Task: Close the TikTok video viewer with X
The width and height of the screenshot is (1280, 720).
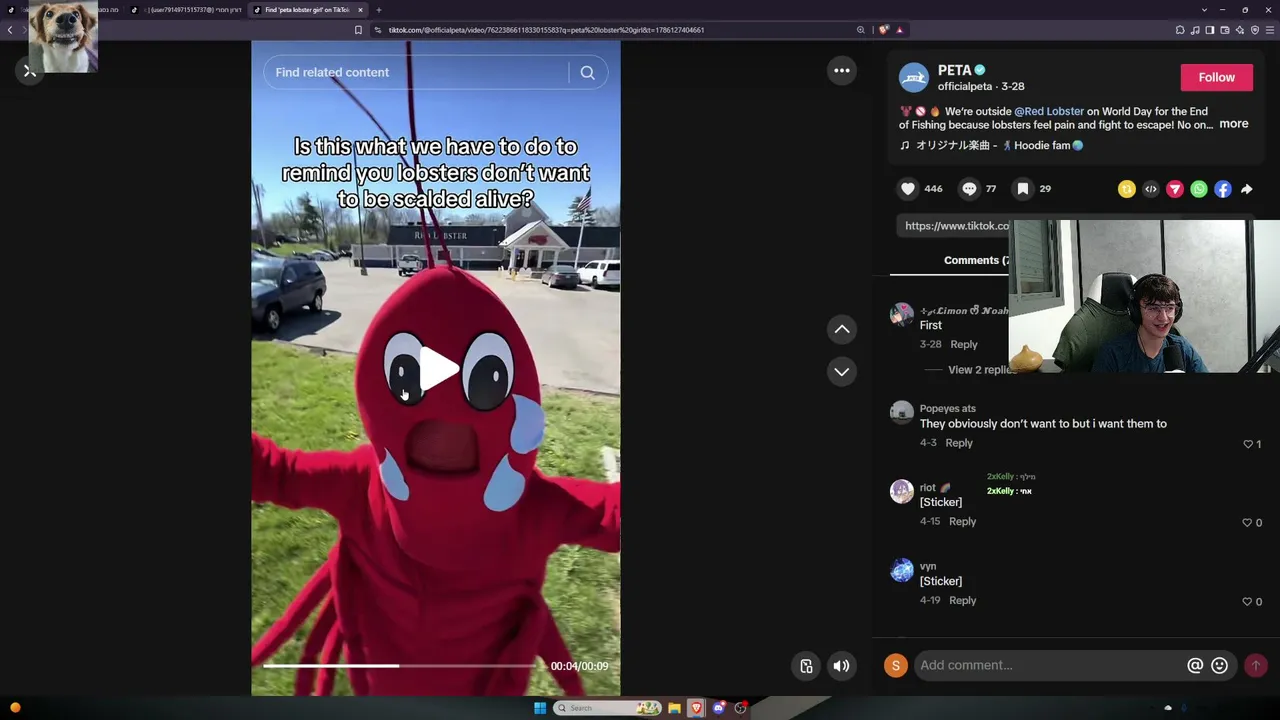Action: [29, 71]
